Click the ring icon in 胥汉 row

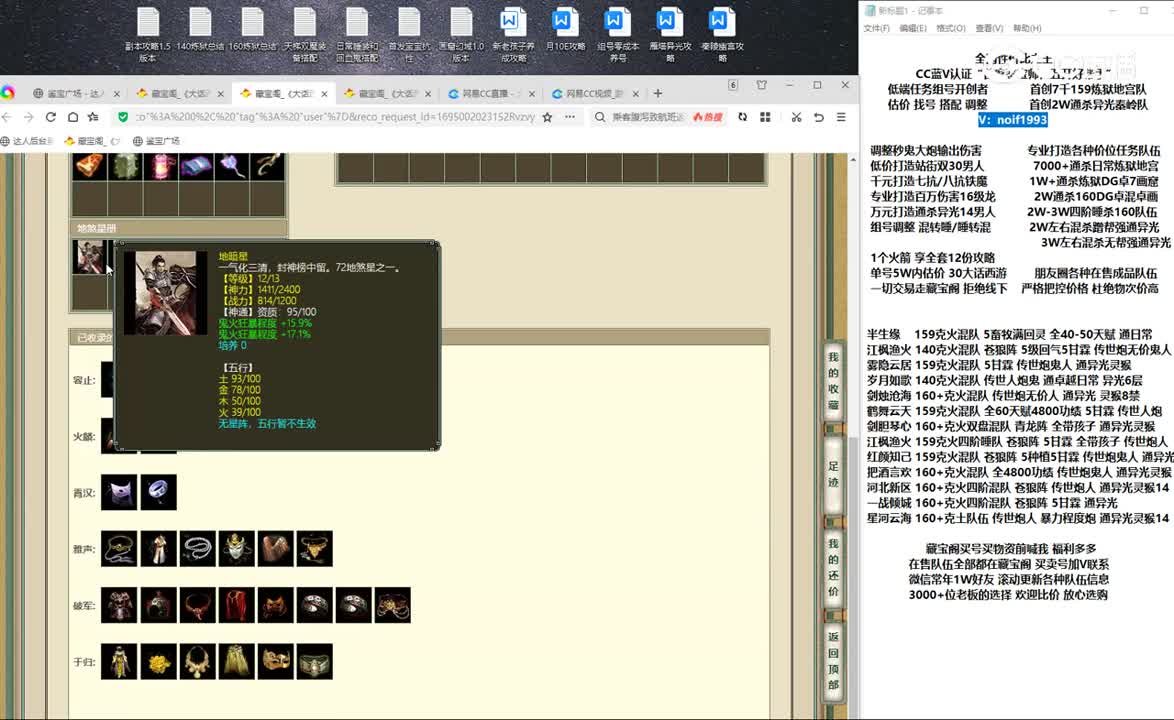coord(158,492)
